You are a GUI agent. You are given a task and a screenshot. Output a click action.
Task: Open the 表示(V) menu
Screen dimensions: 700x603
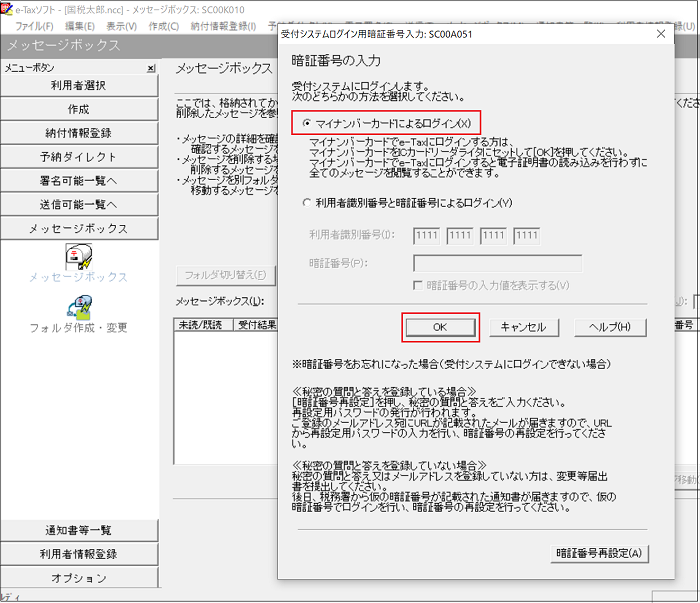(x=122, y=25)
